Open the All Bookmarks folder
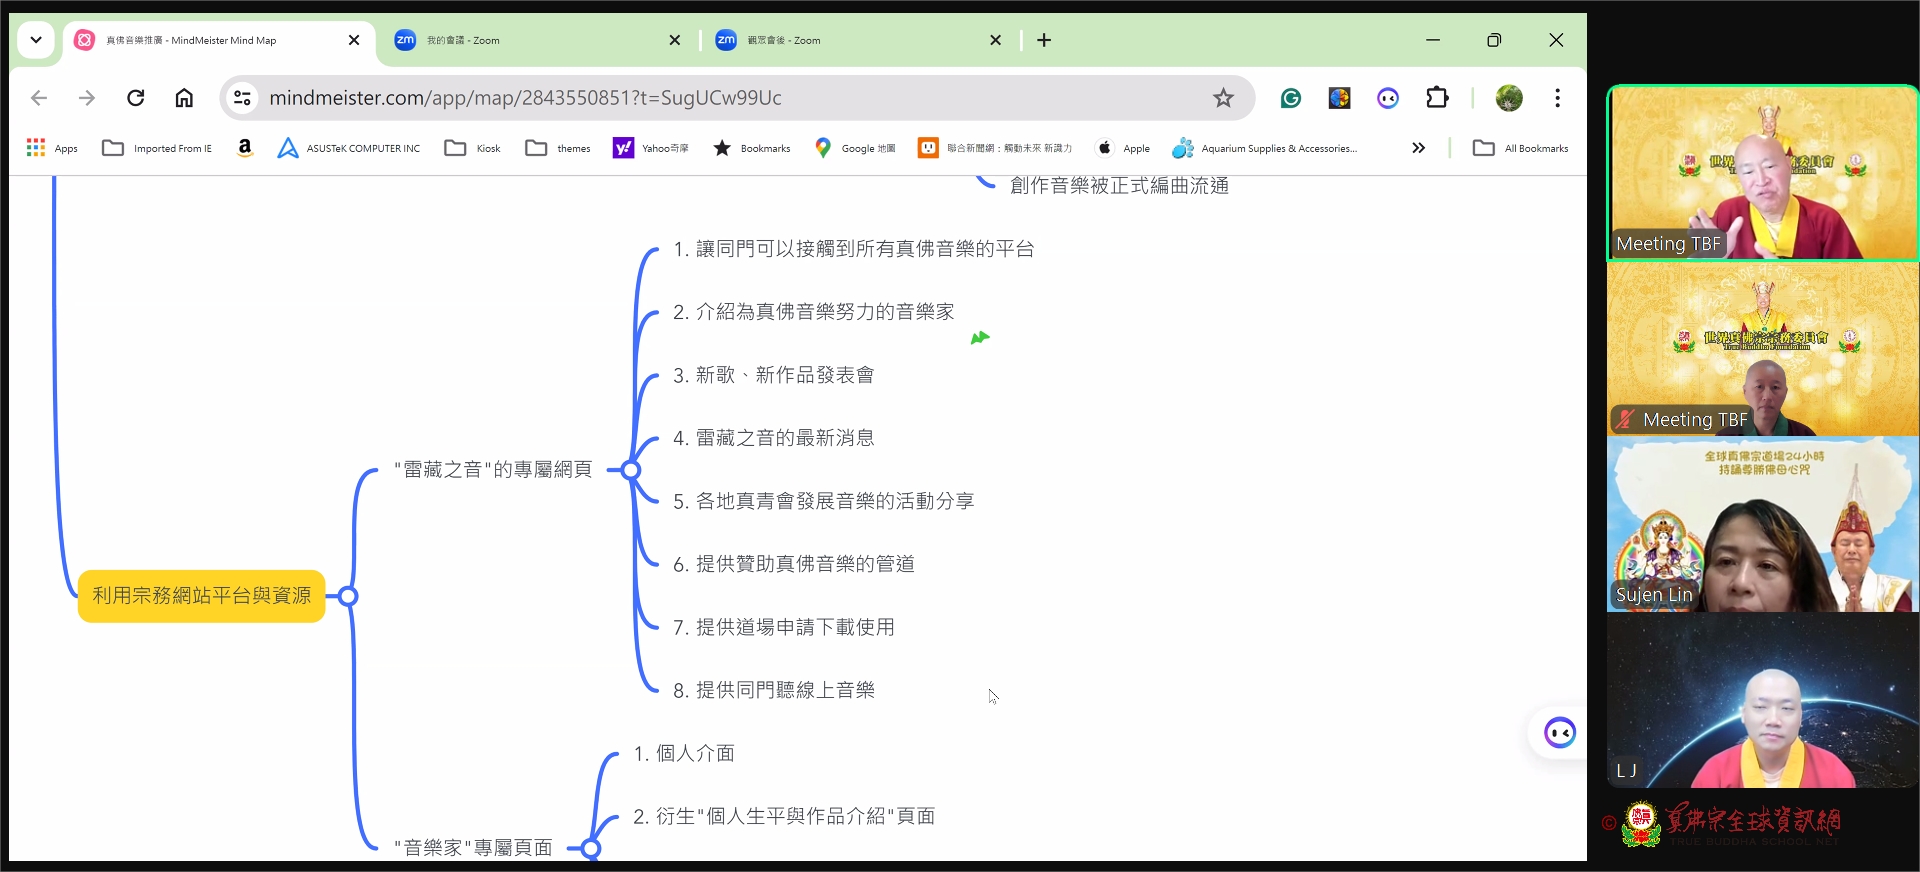The height and width of the screenshot is (872, 1920). [x=1520, y=148]
